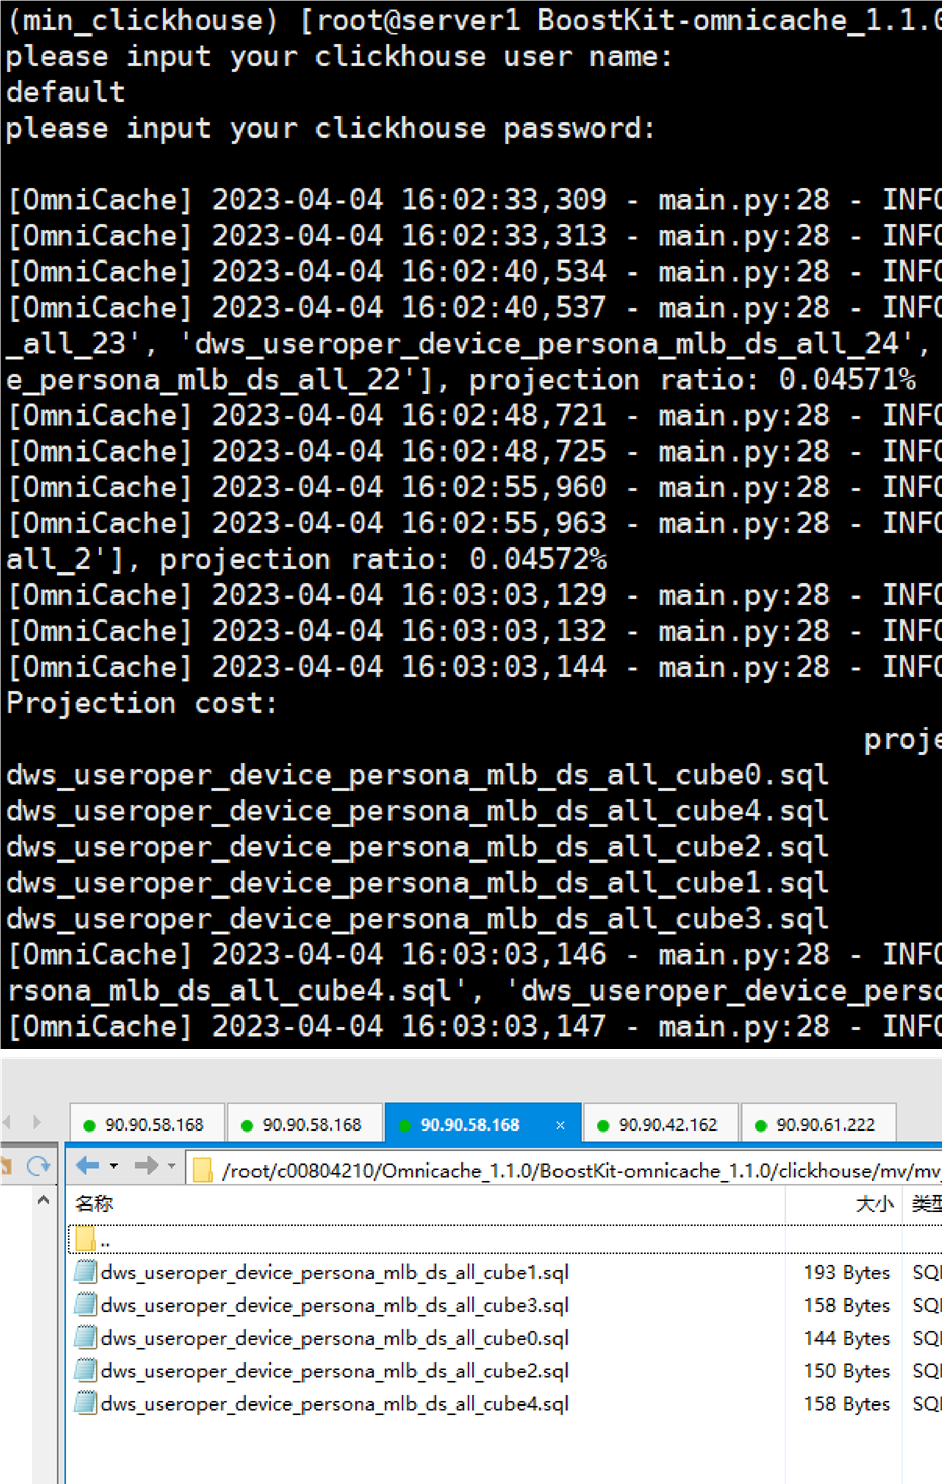Click the '158 Bytes' size of cube4.sql
Image resolution: width=942 pixels, height=1484 pixels.
(846, 1404)
